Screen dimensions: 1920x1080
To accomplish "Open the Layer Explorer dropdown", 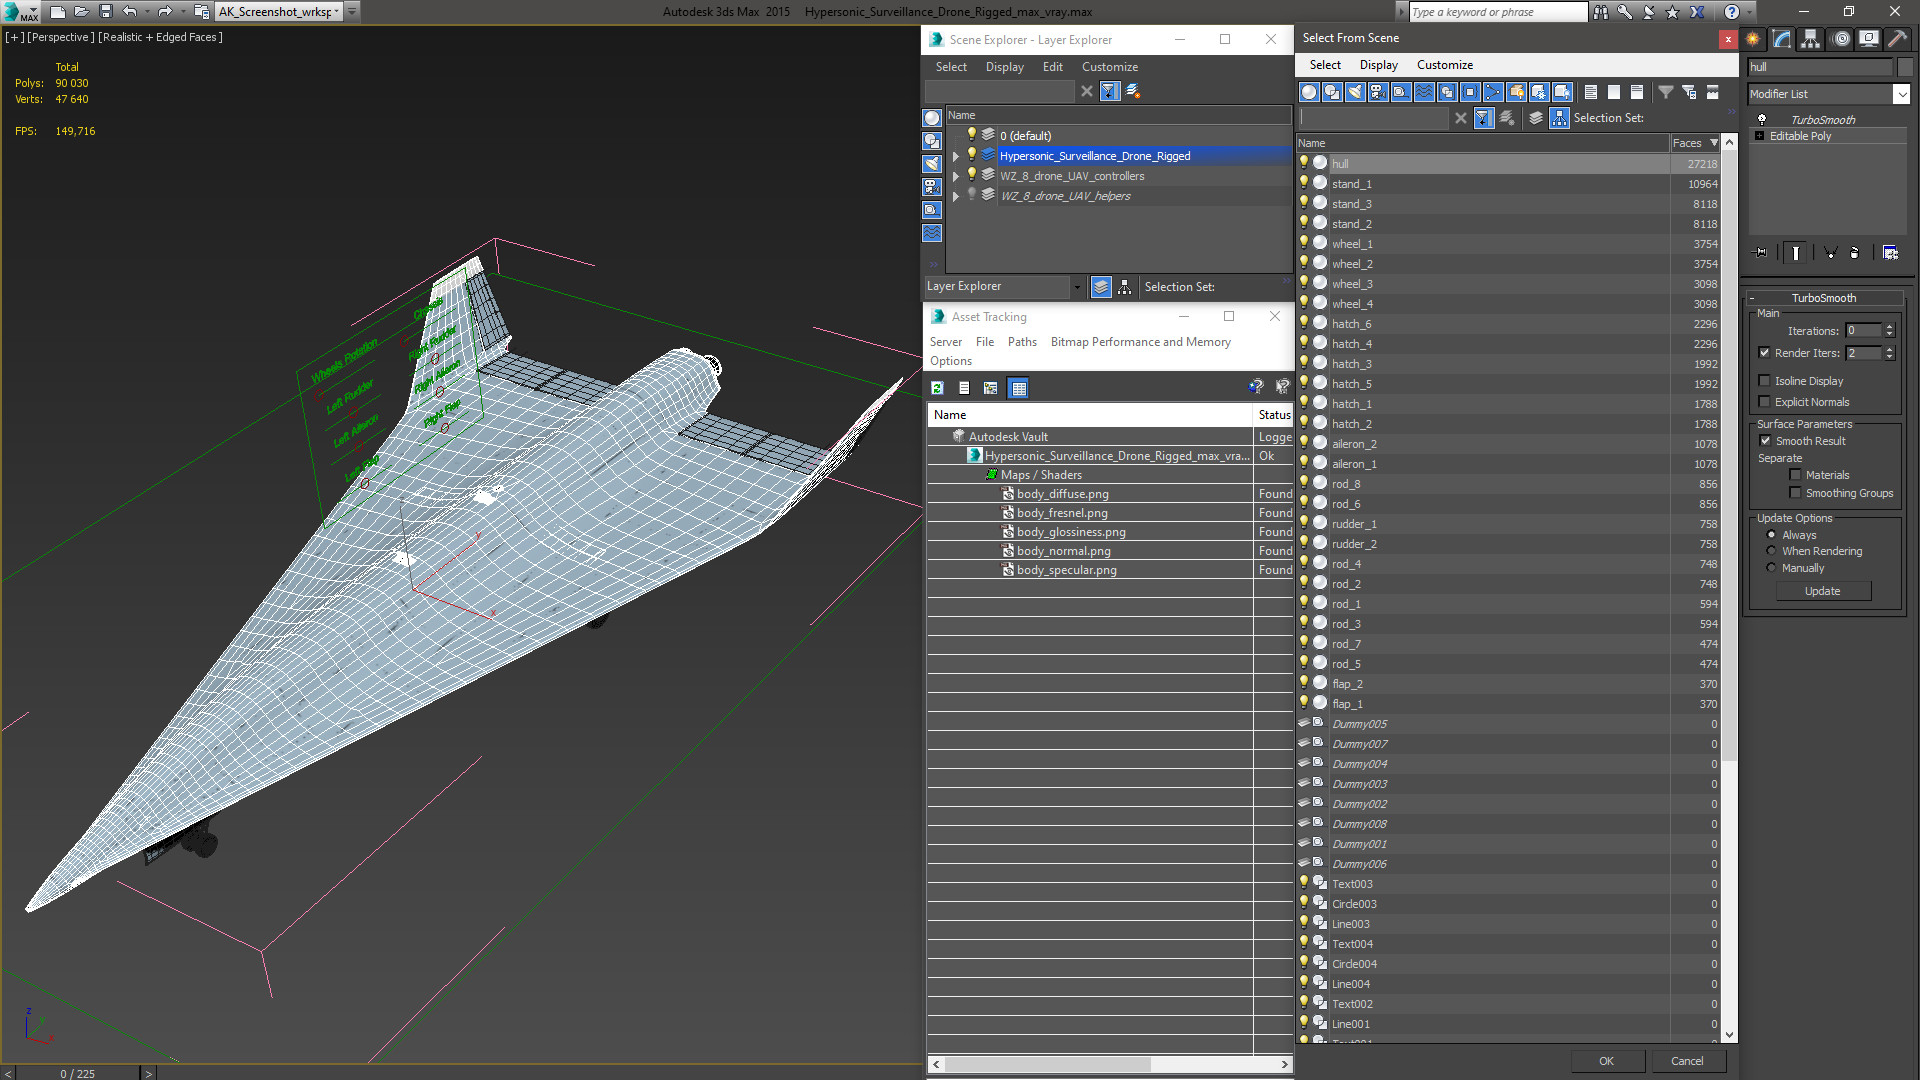I will pyautogui.click(x=1077, y=287).
